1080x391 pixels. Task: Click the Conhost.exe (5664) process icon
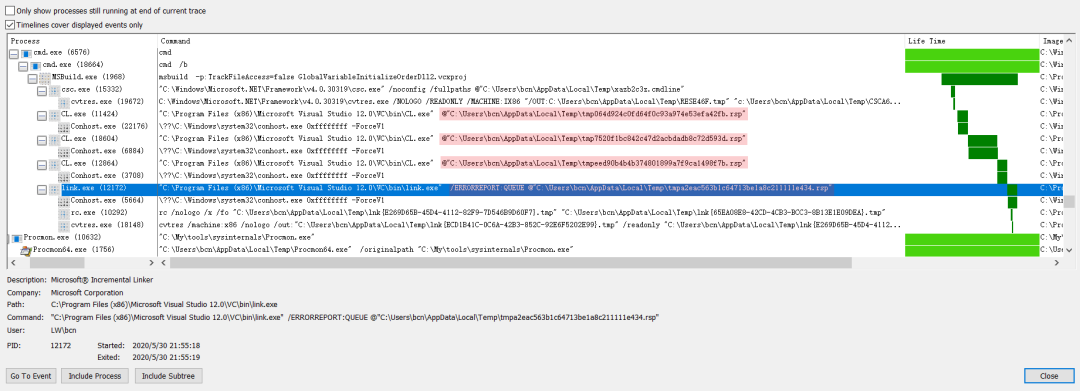pos(64,201)
